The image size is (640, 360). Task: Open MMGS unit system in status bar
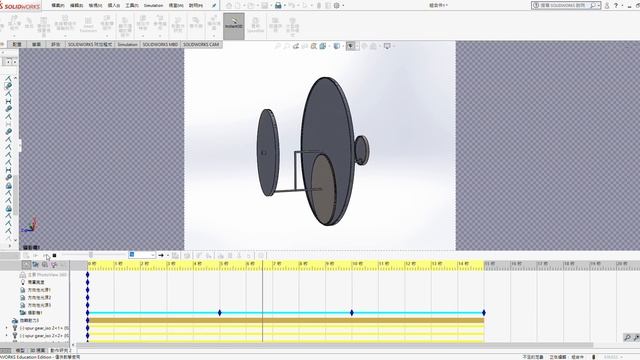pos(613,357)
